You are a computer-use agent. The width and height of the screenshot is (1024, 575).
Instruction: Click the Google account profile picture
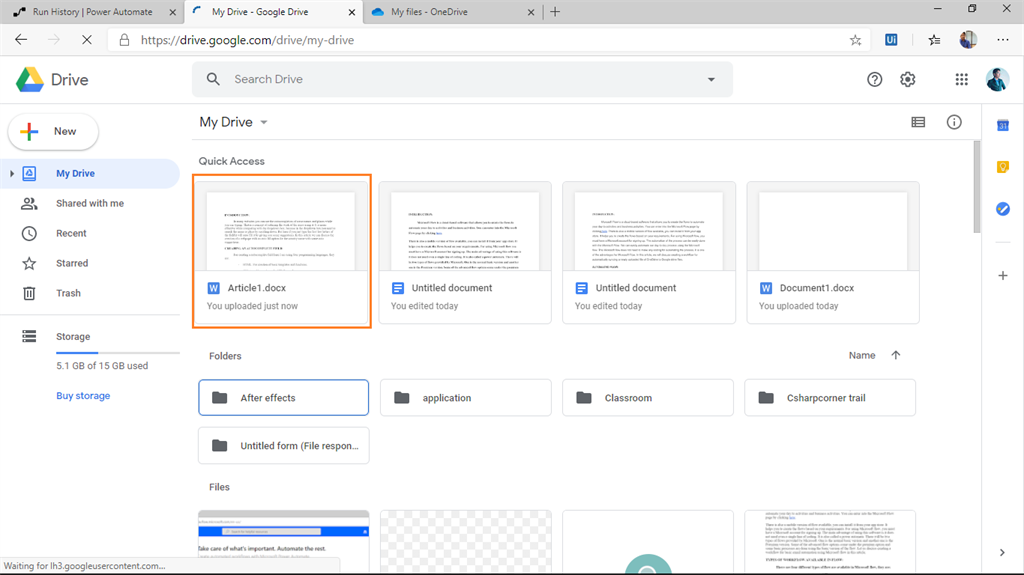point(997,80)
